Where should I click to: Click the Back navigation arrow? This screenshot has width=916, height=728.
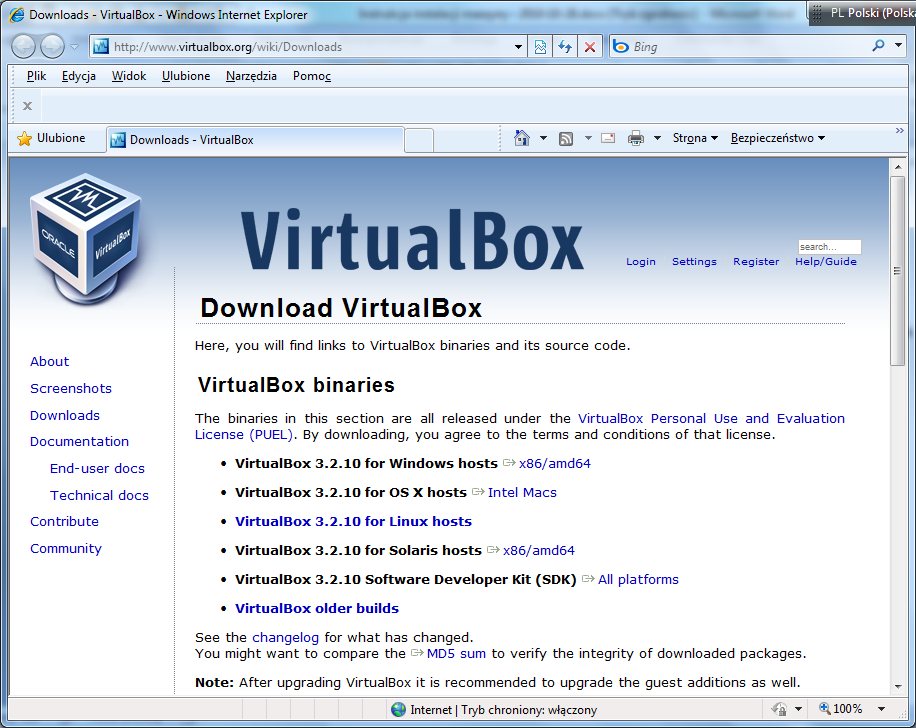pyautogui.click(x=23, y=47)
